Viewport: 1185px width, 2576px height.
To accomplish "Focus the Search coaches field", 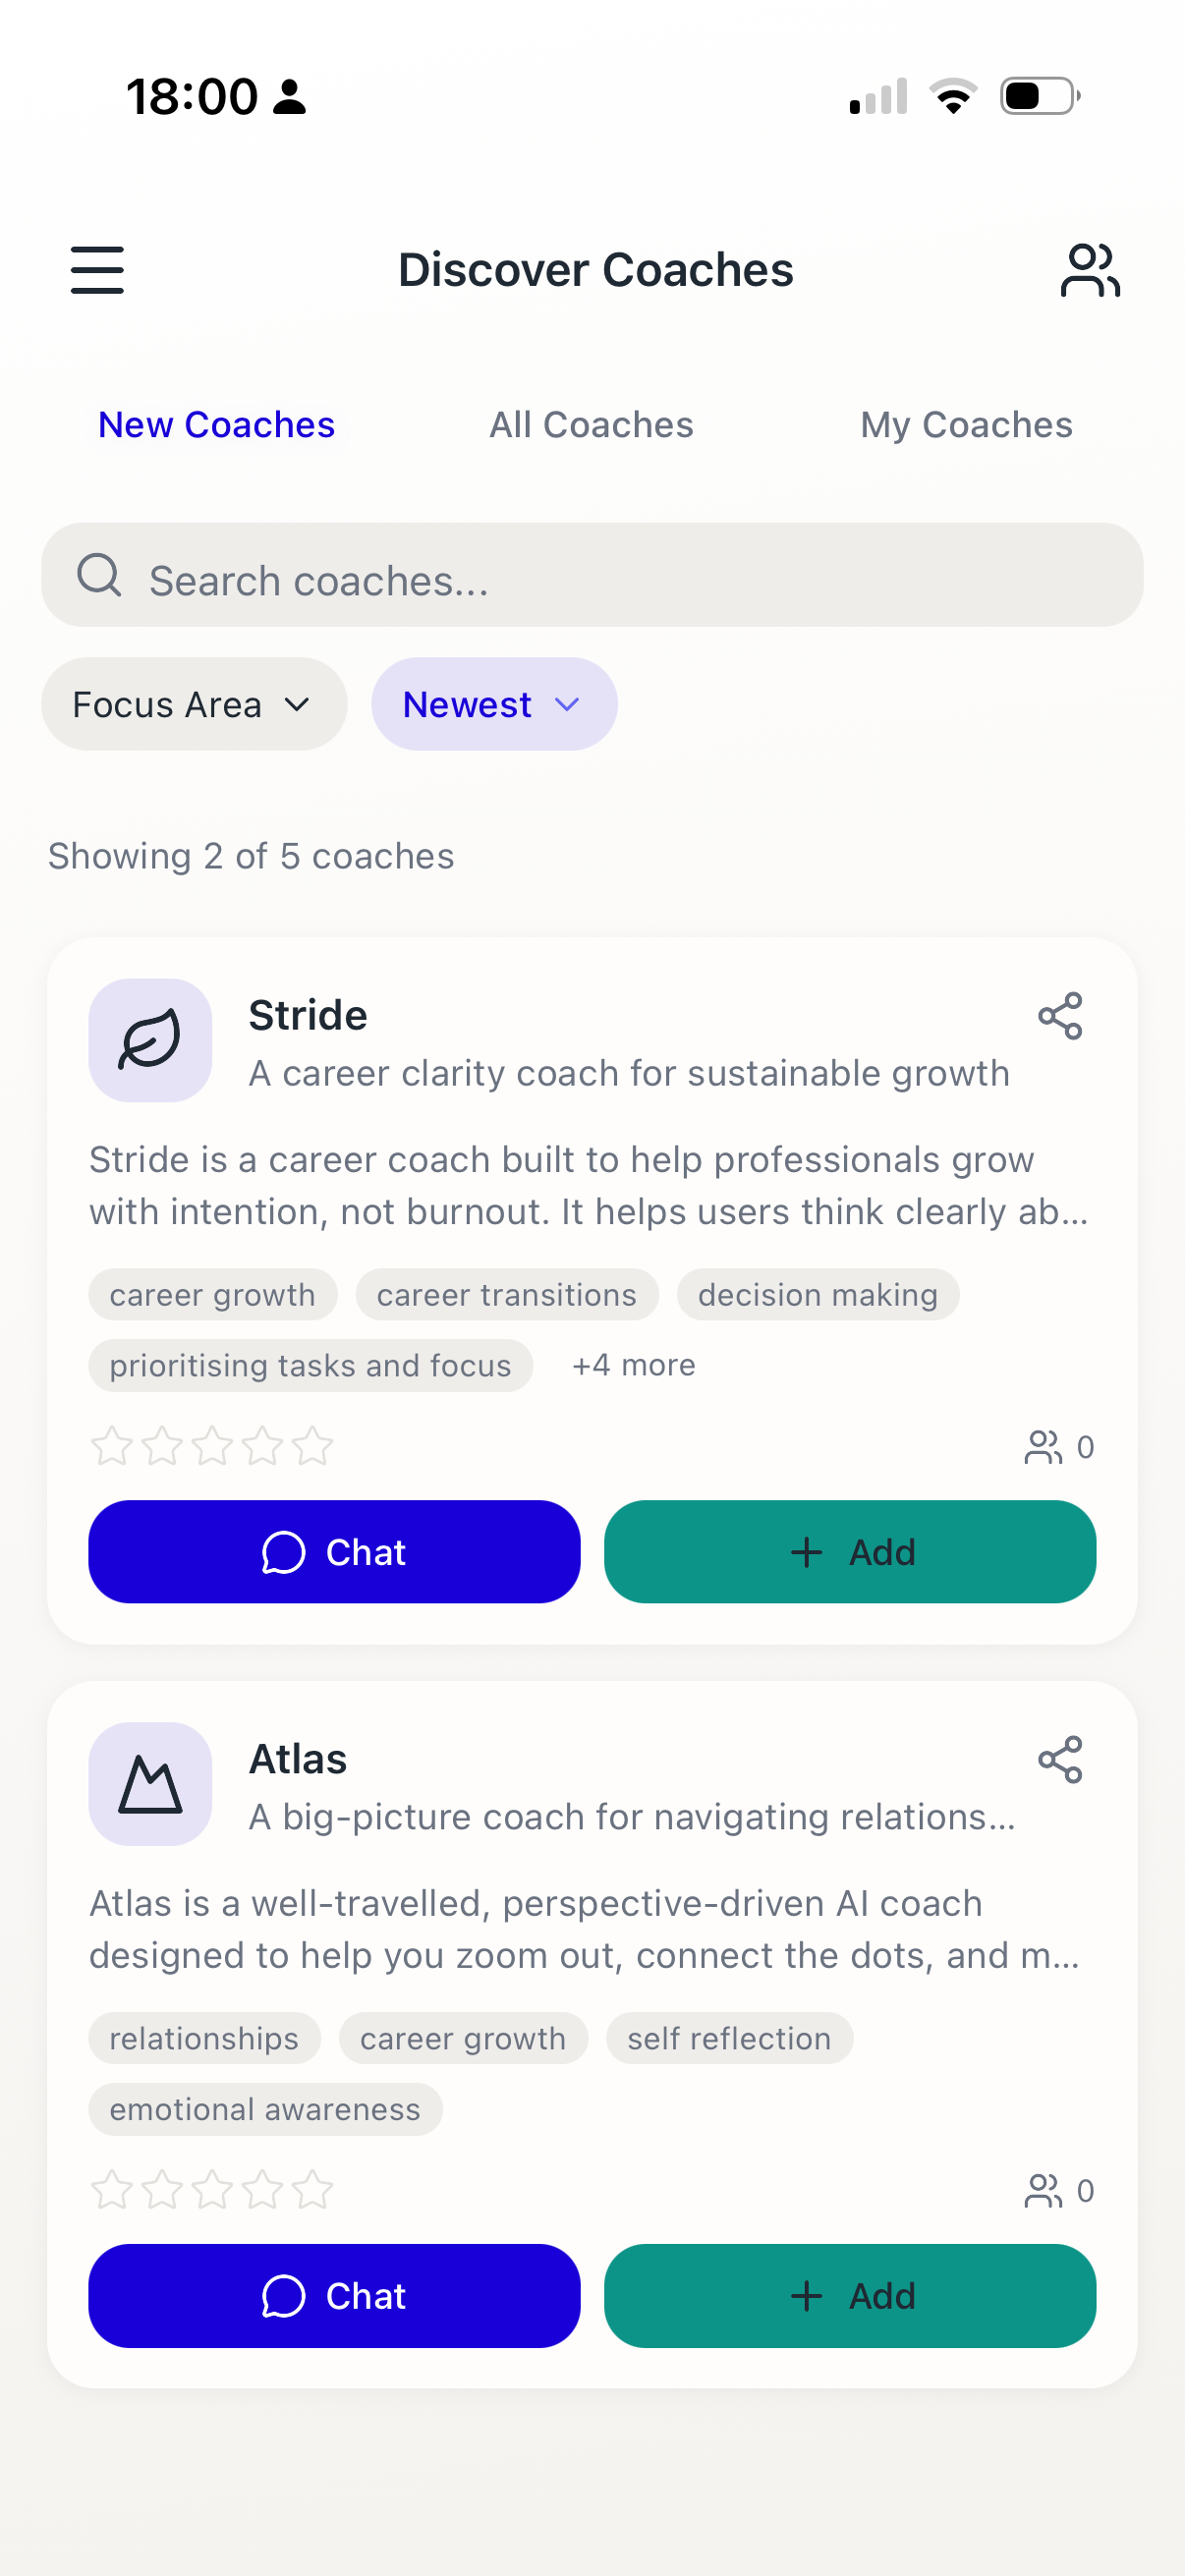I will pos(592,575).
